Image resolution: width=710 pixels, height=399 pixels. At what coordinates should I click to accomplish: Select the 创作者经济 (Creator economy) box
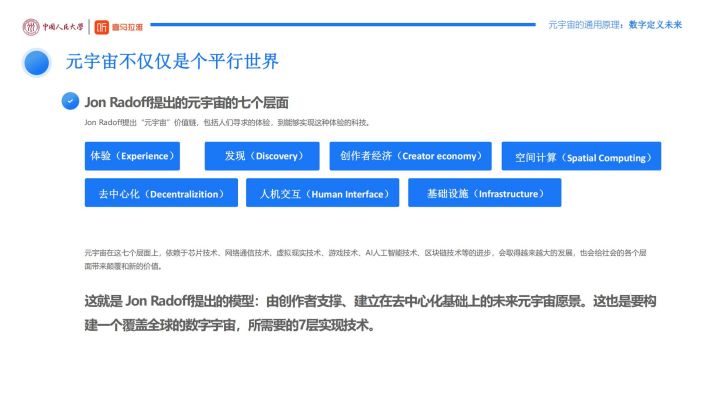coord(410,156)
